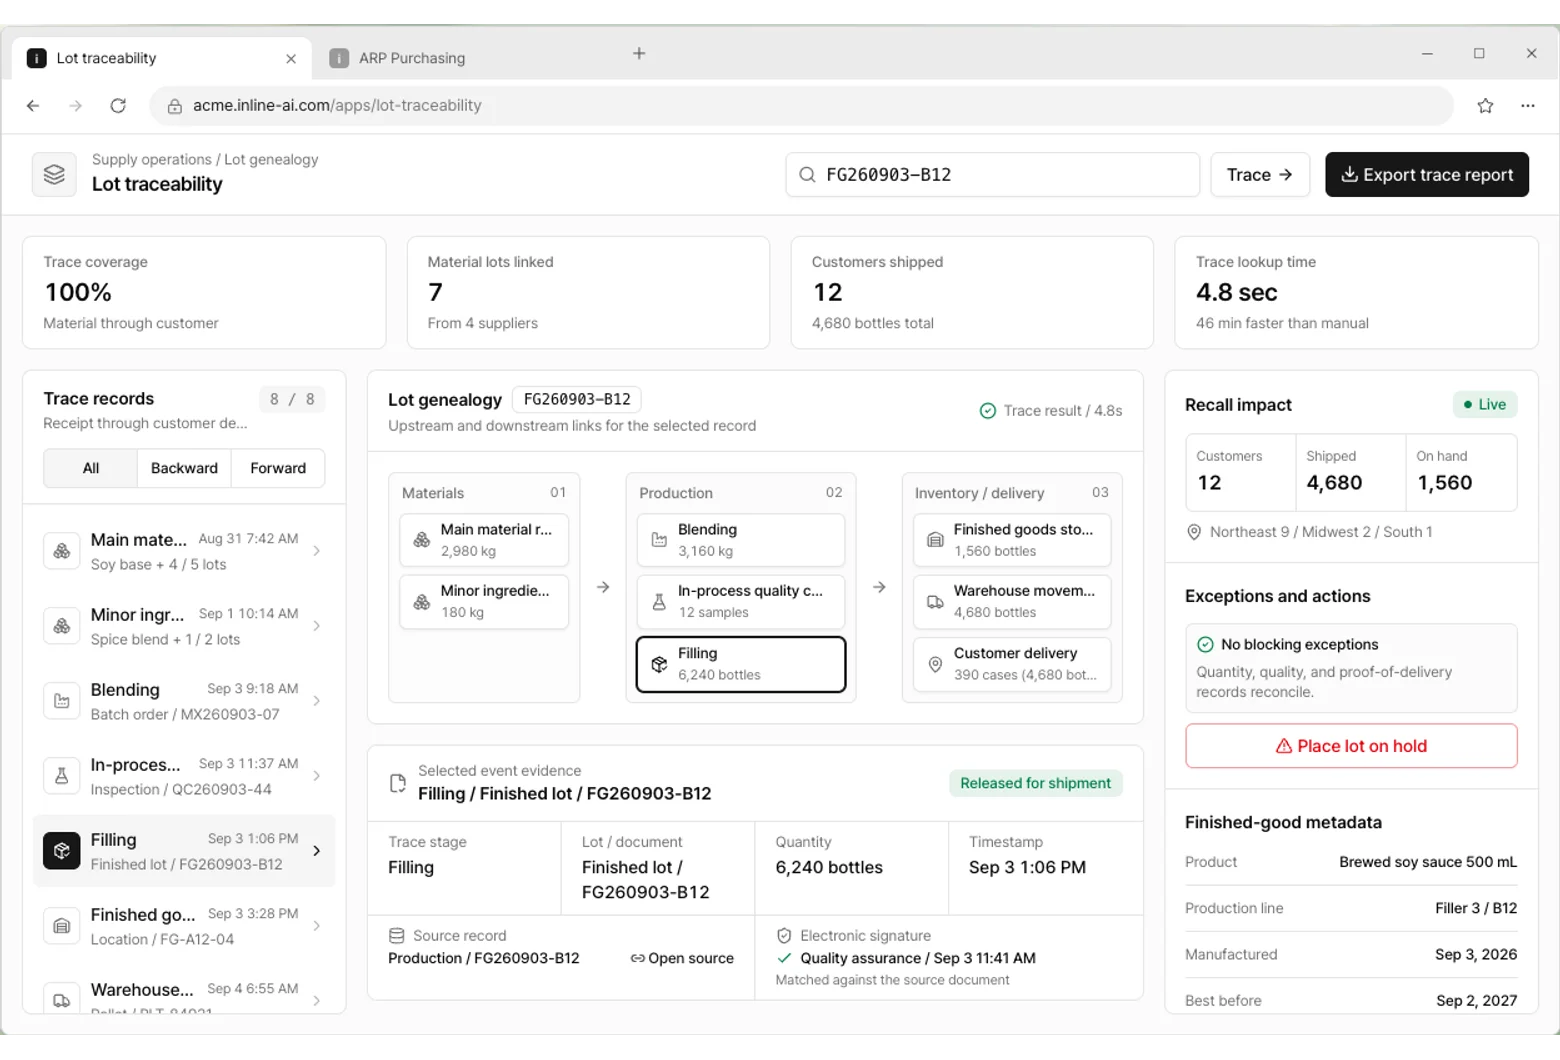Click the Export trace report button
Viewport: 1560px width, 1060px height.
click(1427, 175)
